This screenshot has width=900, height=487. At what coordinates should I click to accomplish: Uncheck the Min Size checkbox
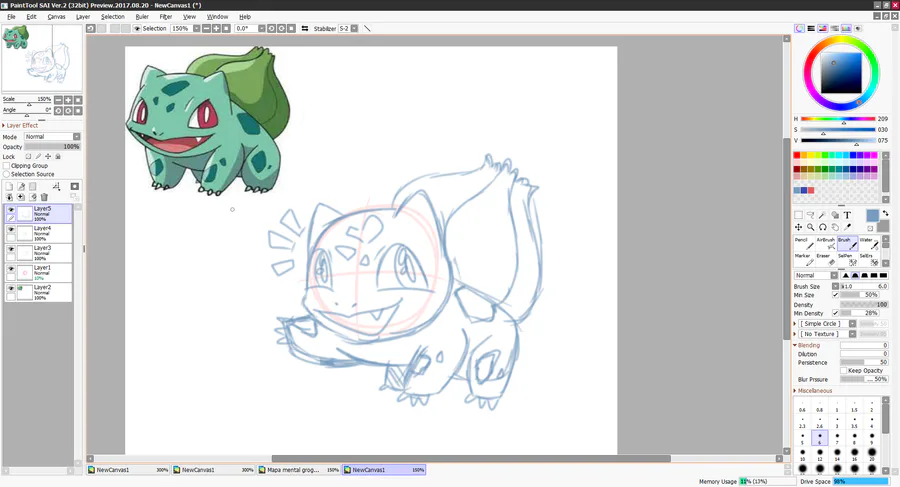pos(835,295)
